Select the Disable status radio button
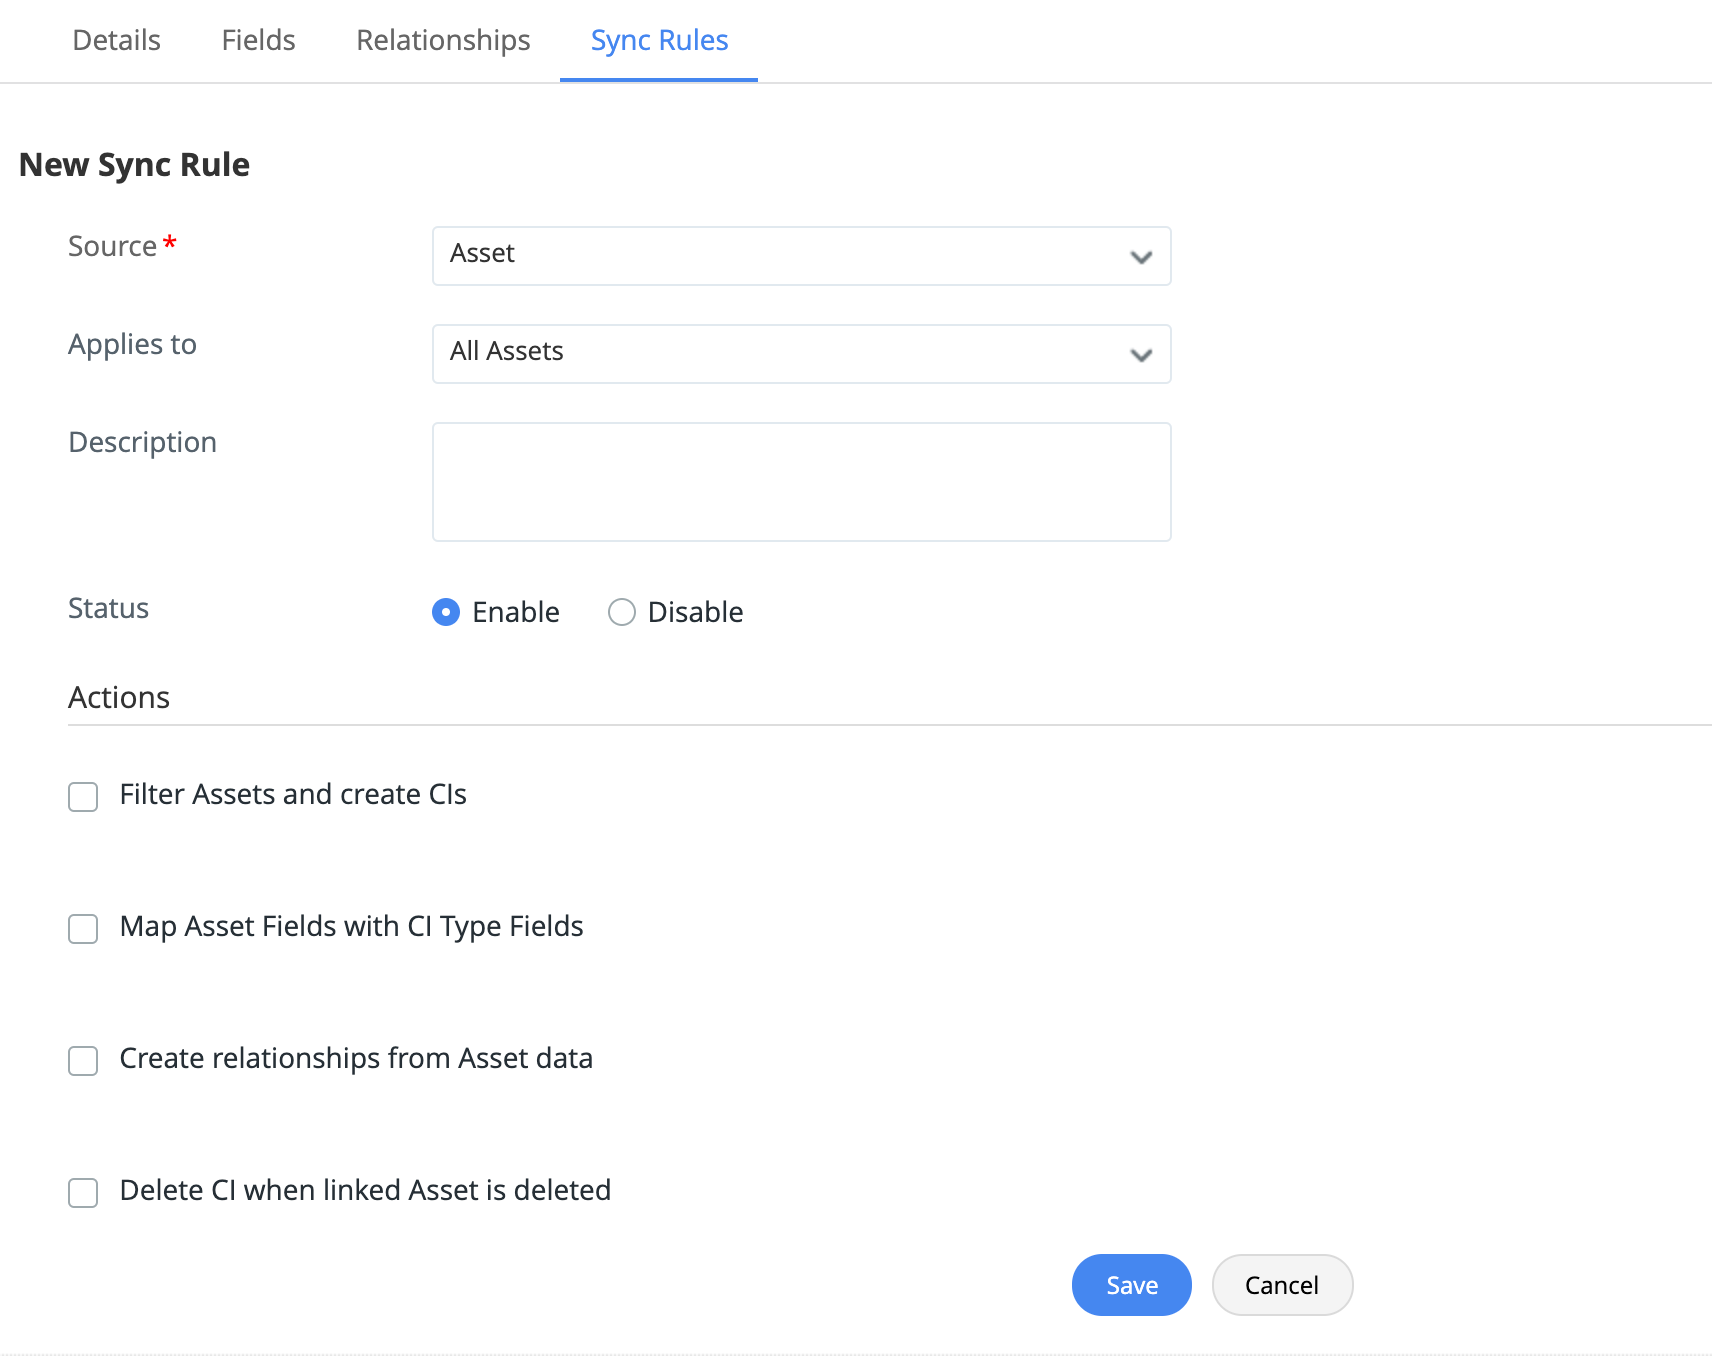Image resolution: width=1712 pixels, height=1372 pixels. [x=622, y=612]
